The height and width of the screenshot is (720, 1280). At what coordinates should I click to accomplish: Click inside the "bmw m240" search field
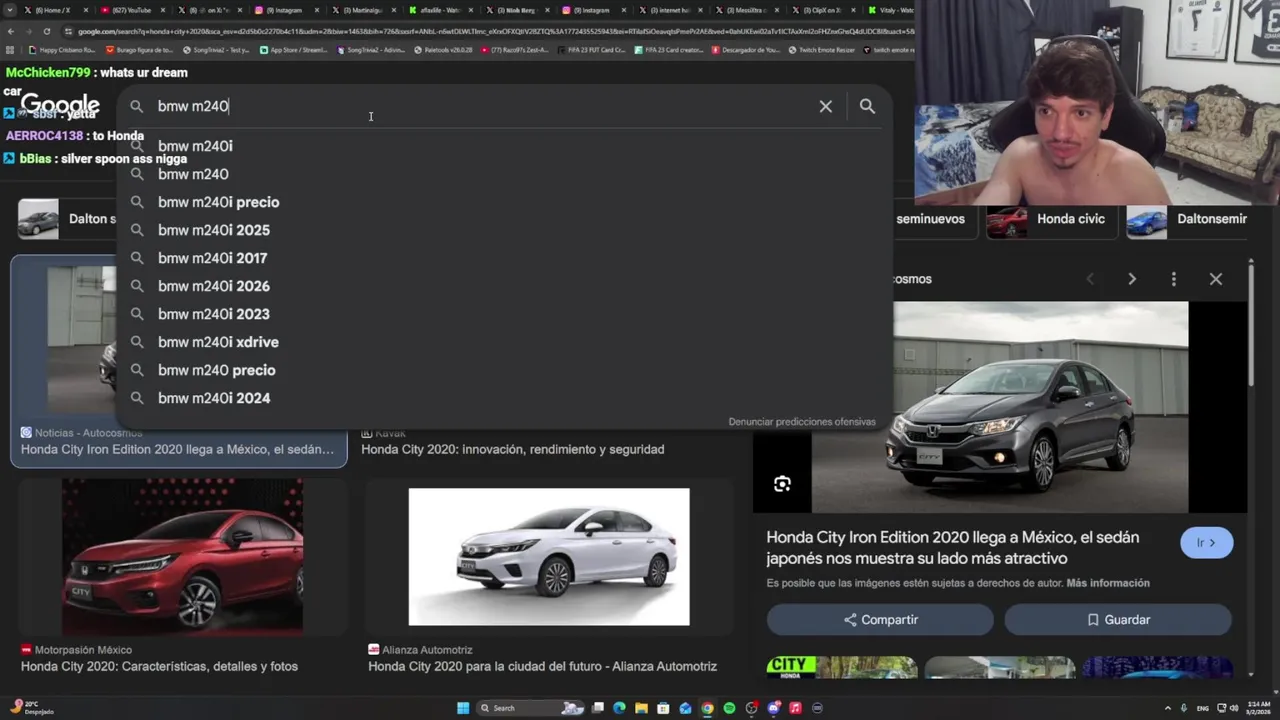pos(480,106)
